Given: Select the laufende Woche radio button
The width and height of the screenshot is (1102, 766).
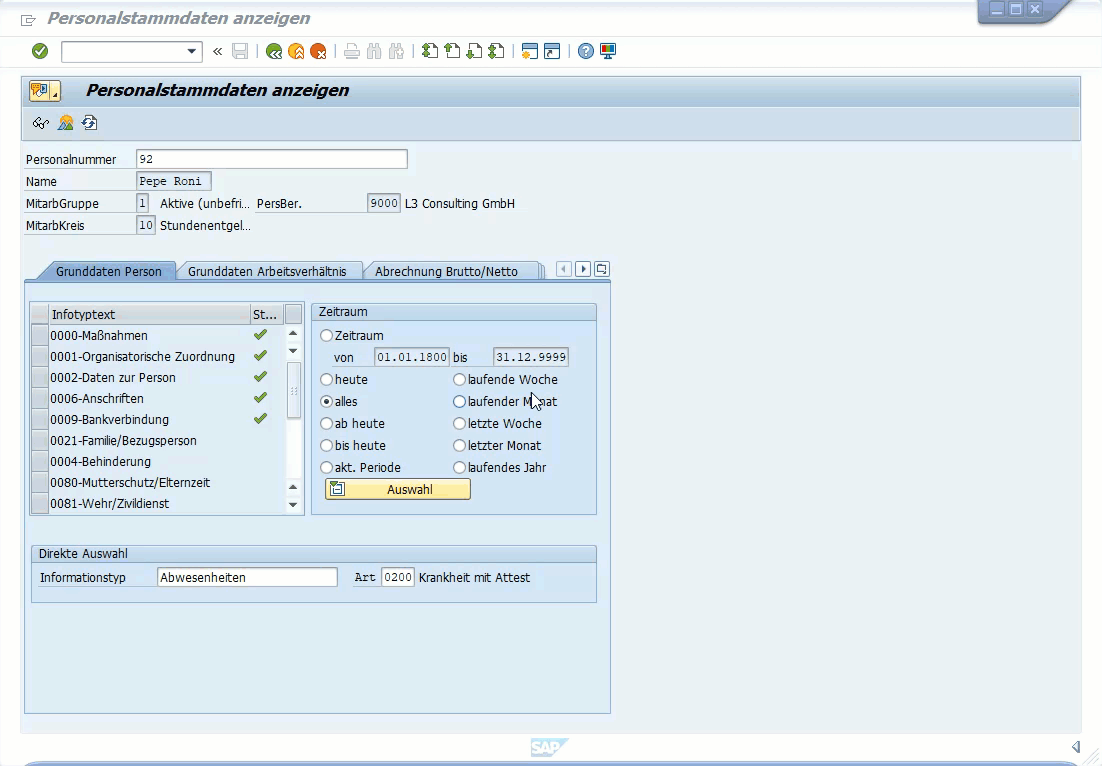Looking at the screenshot, I should 459,379.
